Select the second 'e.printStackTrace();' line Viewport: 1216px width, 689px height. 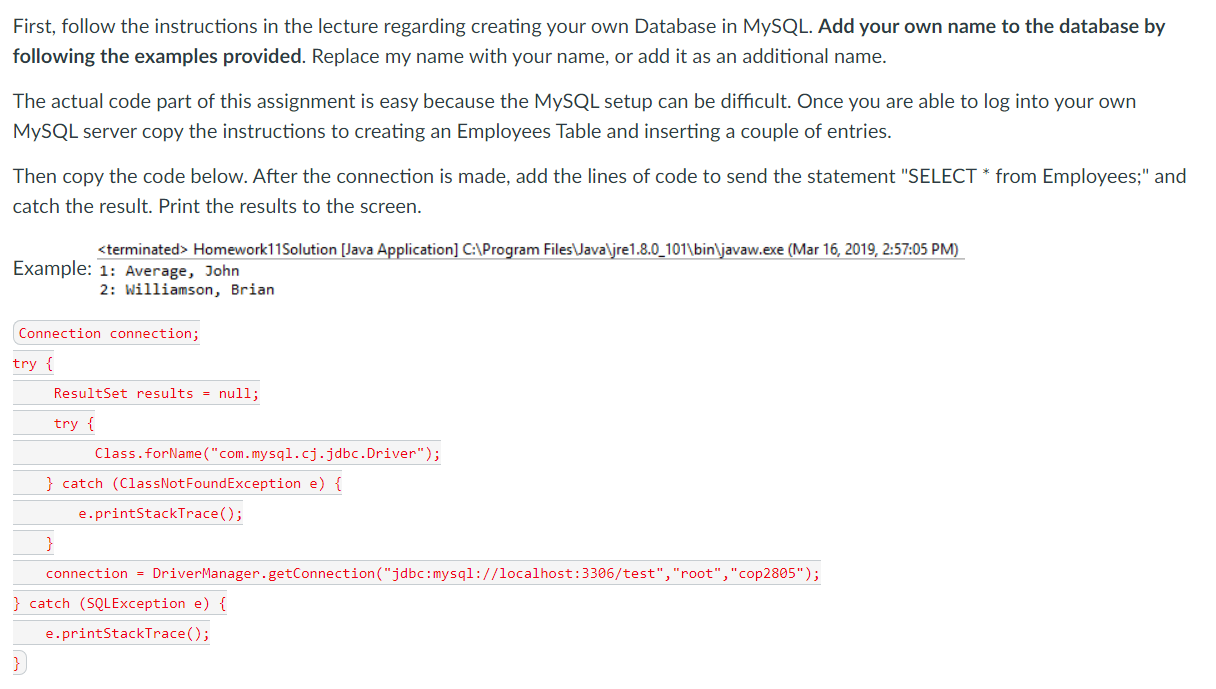coord(125,633)
